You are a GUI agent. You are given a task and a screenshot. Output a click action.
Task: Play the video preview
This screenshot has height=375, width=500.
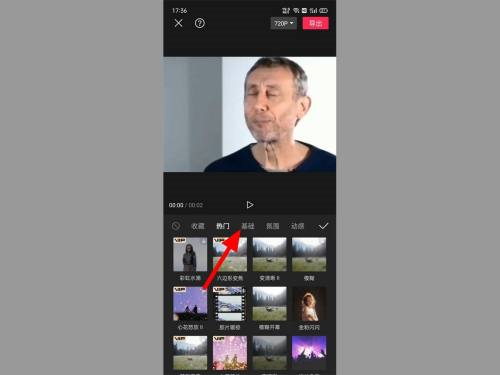250,205
